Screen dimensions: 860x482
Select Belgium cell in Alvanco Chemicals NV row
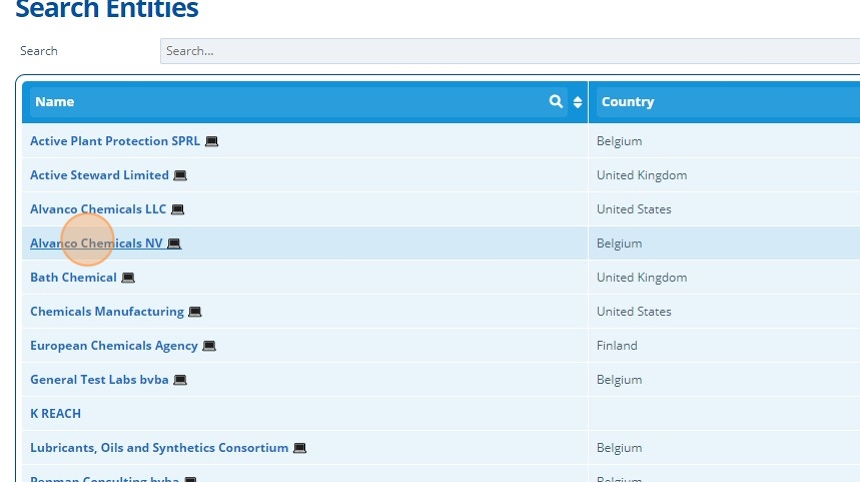coord(725,243)
